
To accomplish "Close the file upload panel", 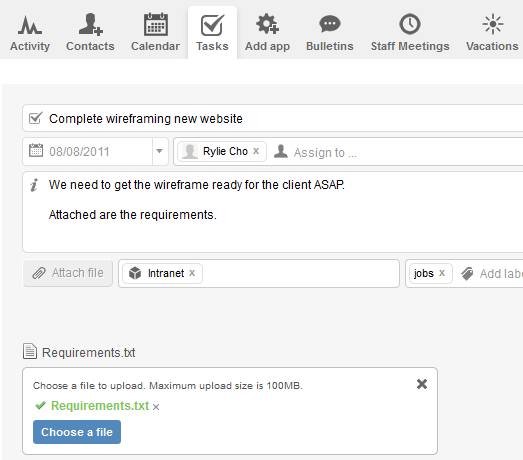I will [422, 384].
